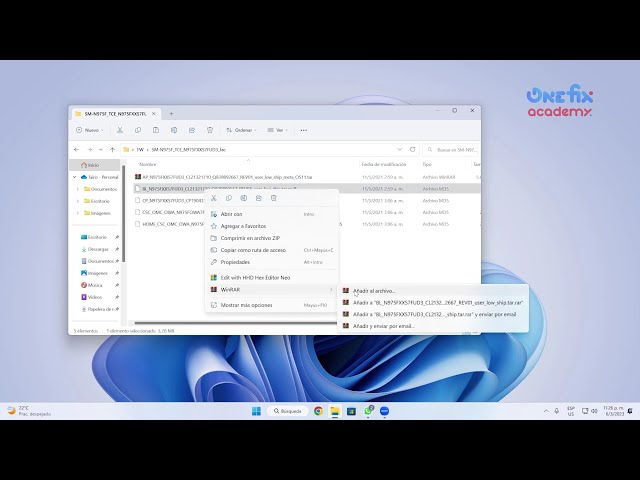Image resolution: width=640 pixels, height=480 pixels.
Task: Open the Nuevo dropdown button
Action: pyautogui.click(x=90, y=130)
